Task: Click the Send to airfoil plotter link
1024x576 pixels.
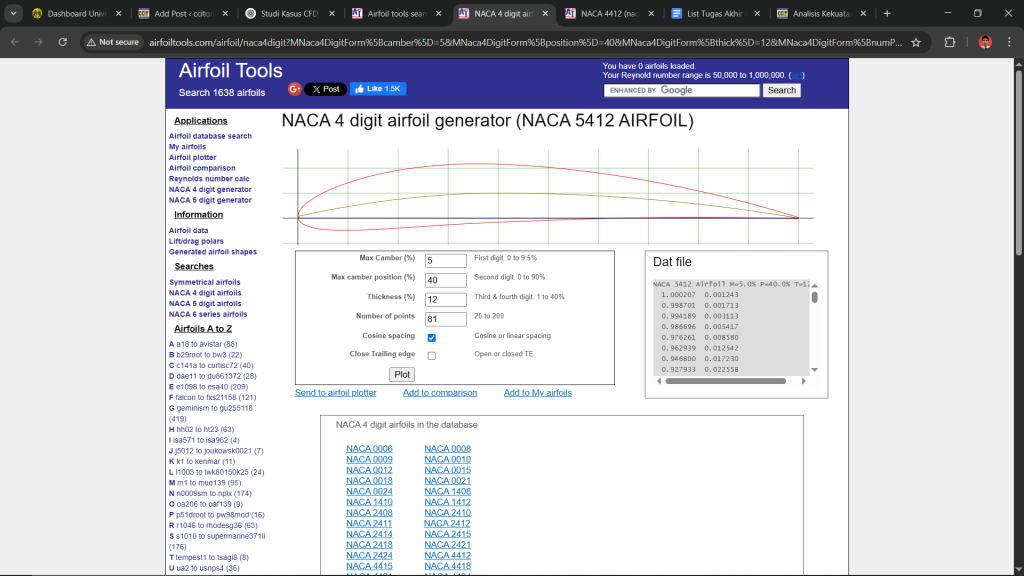Action: click(335, 393)
